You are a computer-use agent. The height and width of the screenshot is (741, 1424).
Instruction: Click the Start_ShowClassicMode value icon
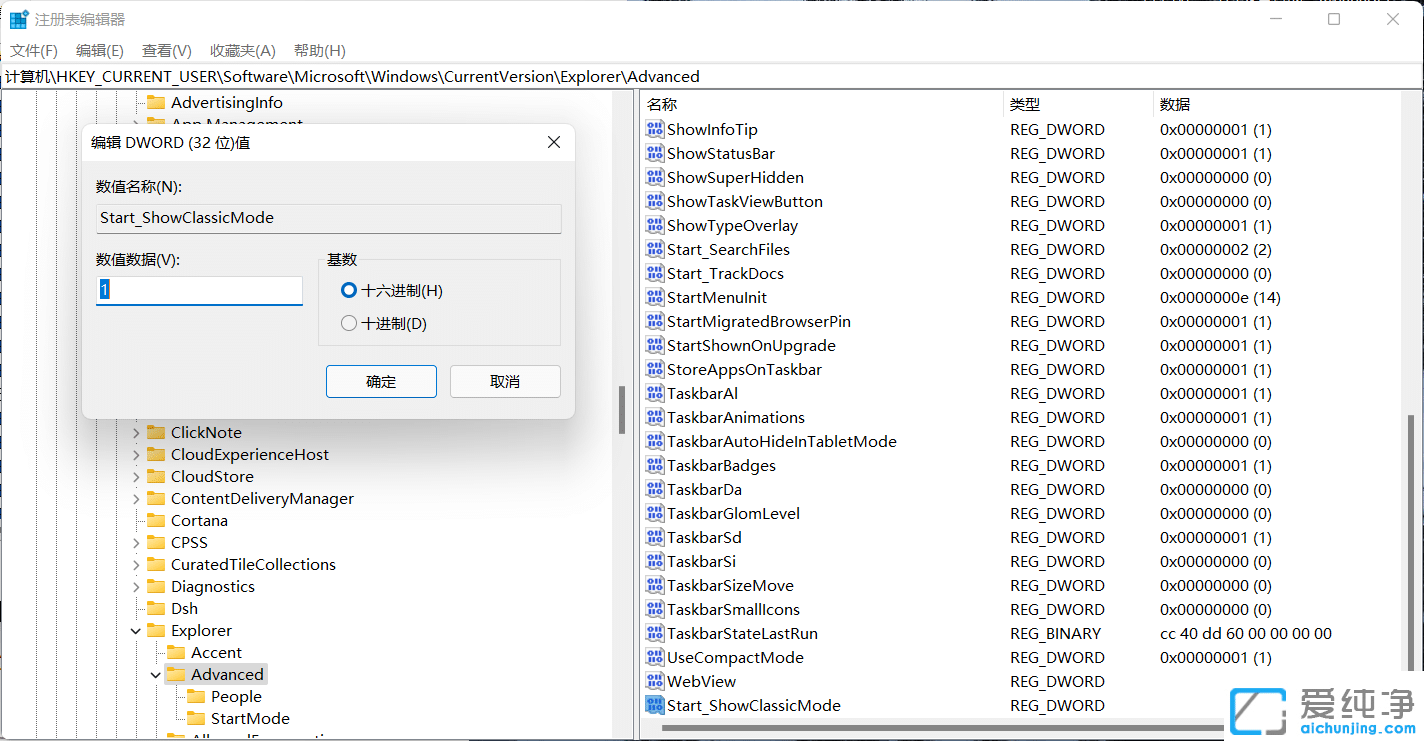(654, 705)
